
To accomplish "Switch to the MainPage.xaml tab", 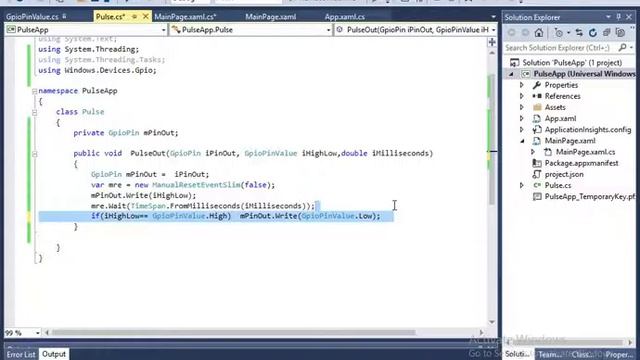I will pyautogui.click(x=271, y=17).
